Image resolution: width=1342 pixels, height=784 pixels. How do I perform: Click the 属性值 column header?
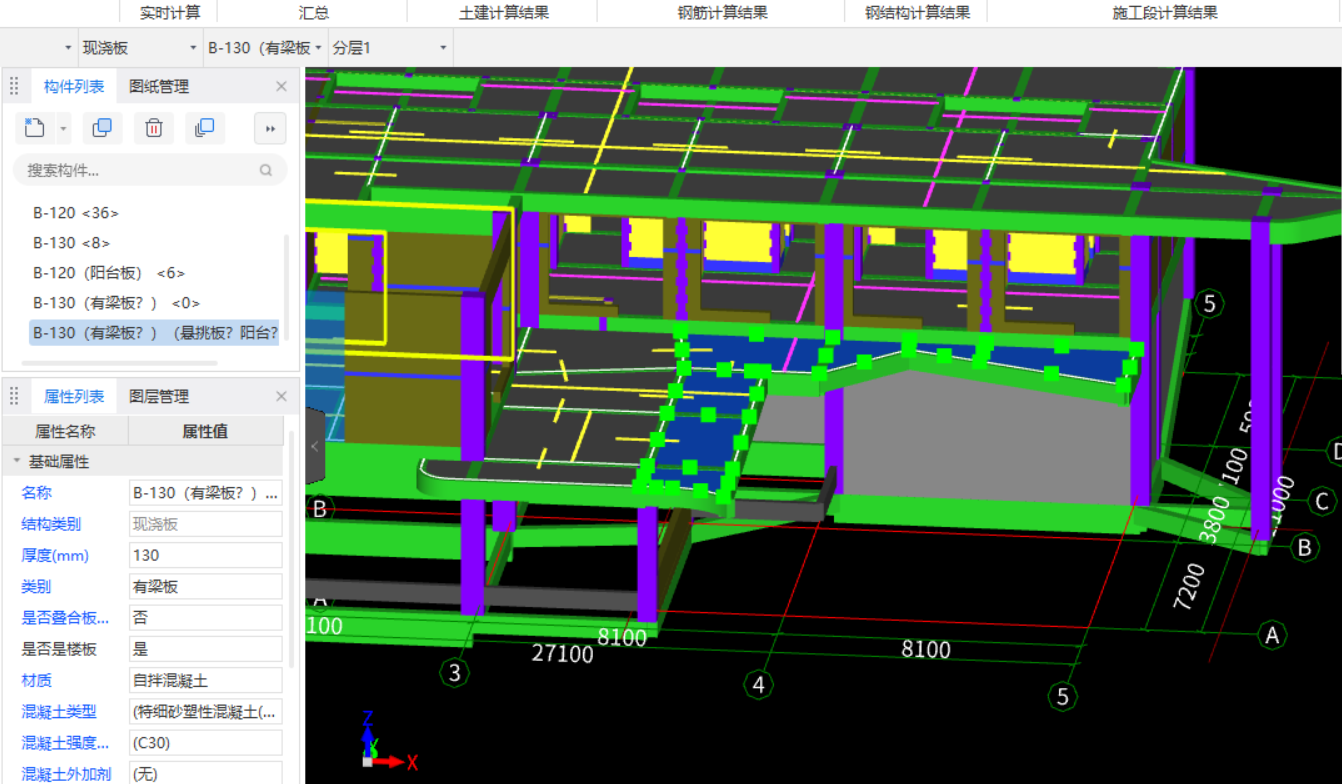206,431
